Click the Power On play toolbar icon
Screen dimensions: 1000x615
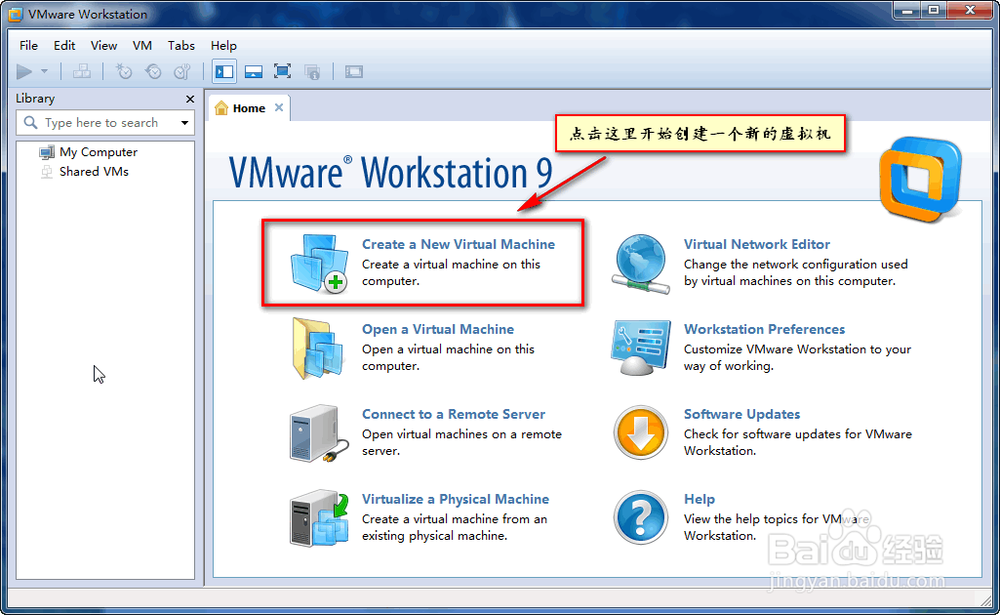pyautogui.click(x=24, y=71)
